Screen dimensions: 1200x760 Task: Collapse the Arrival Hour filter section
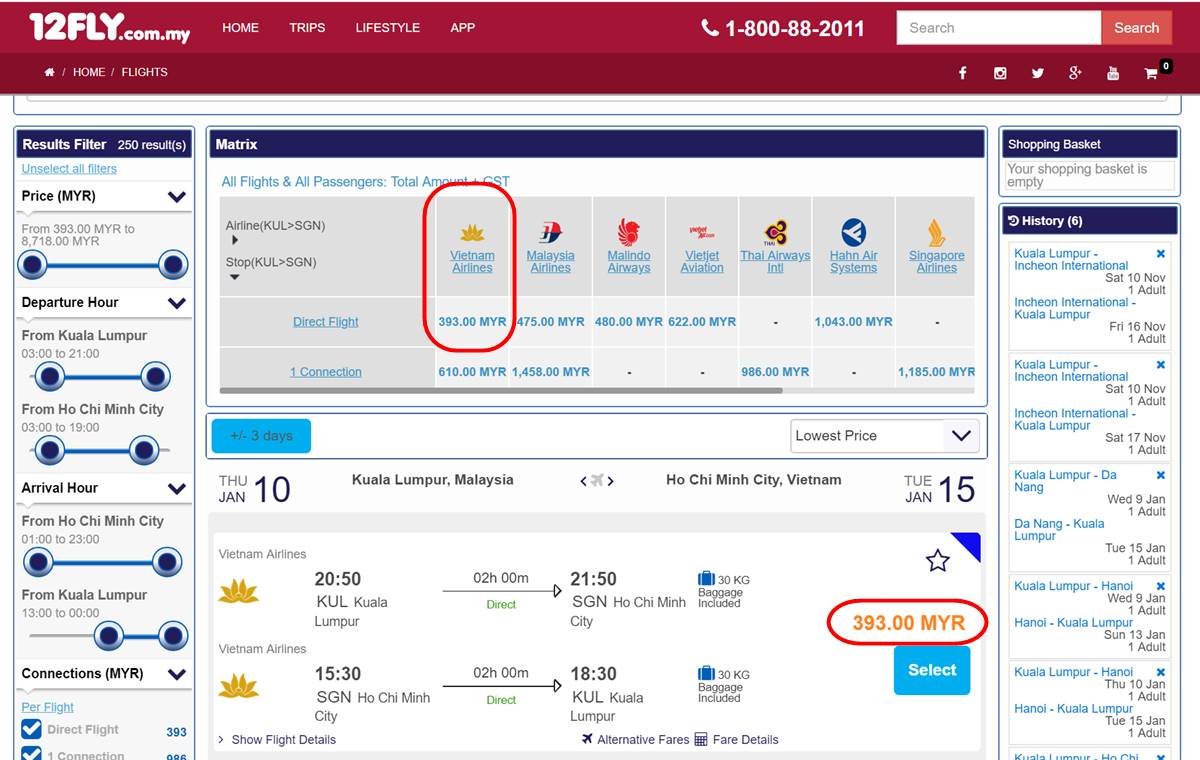click(x=177, y=489)
